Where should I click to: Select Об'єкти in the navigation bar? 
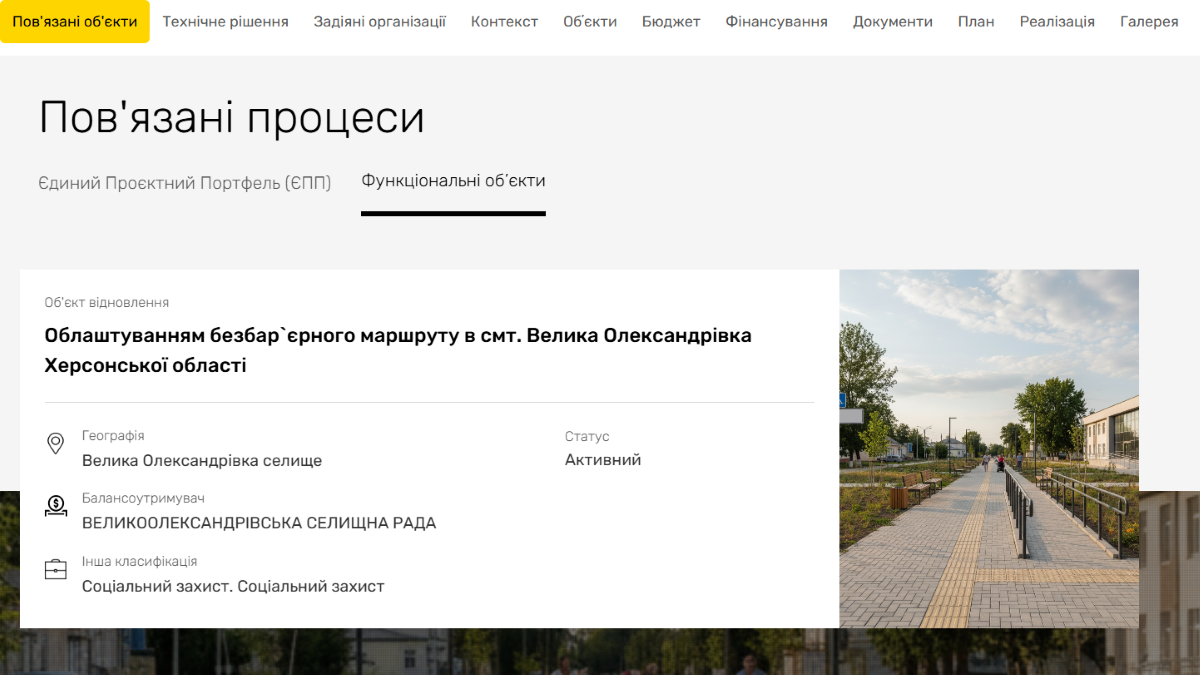point(590,21)
